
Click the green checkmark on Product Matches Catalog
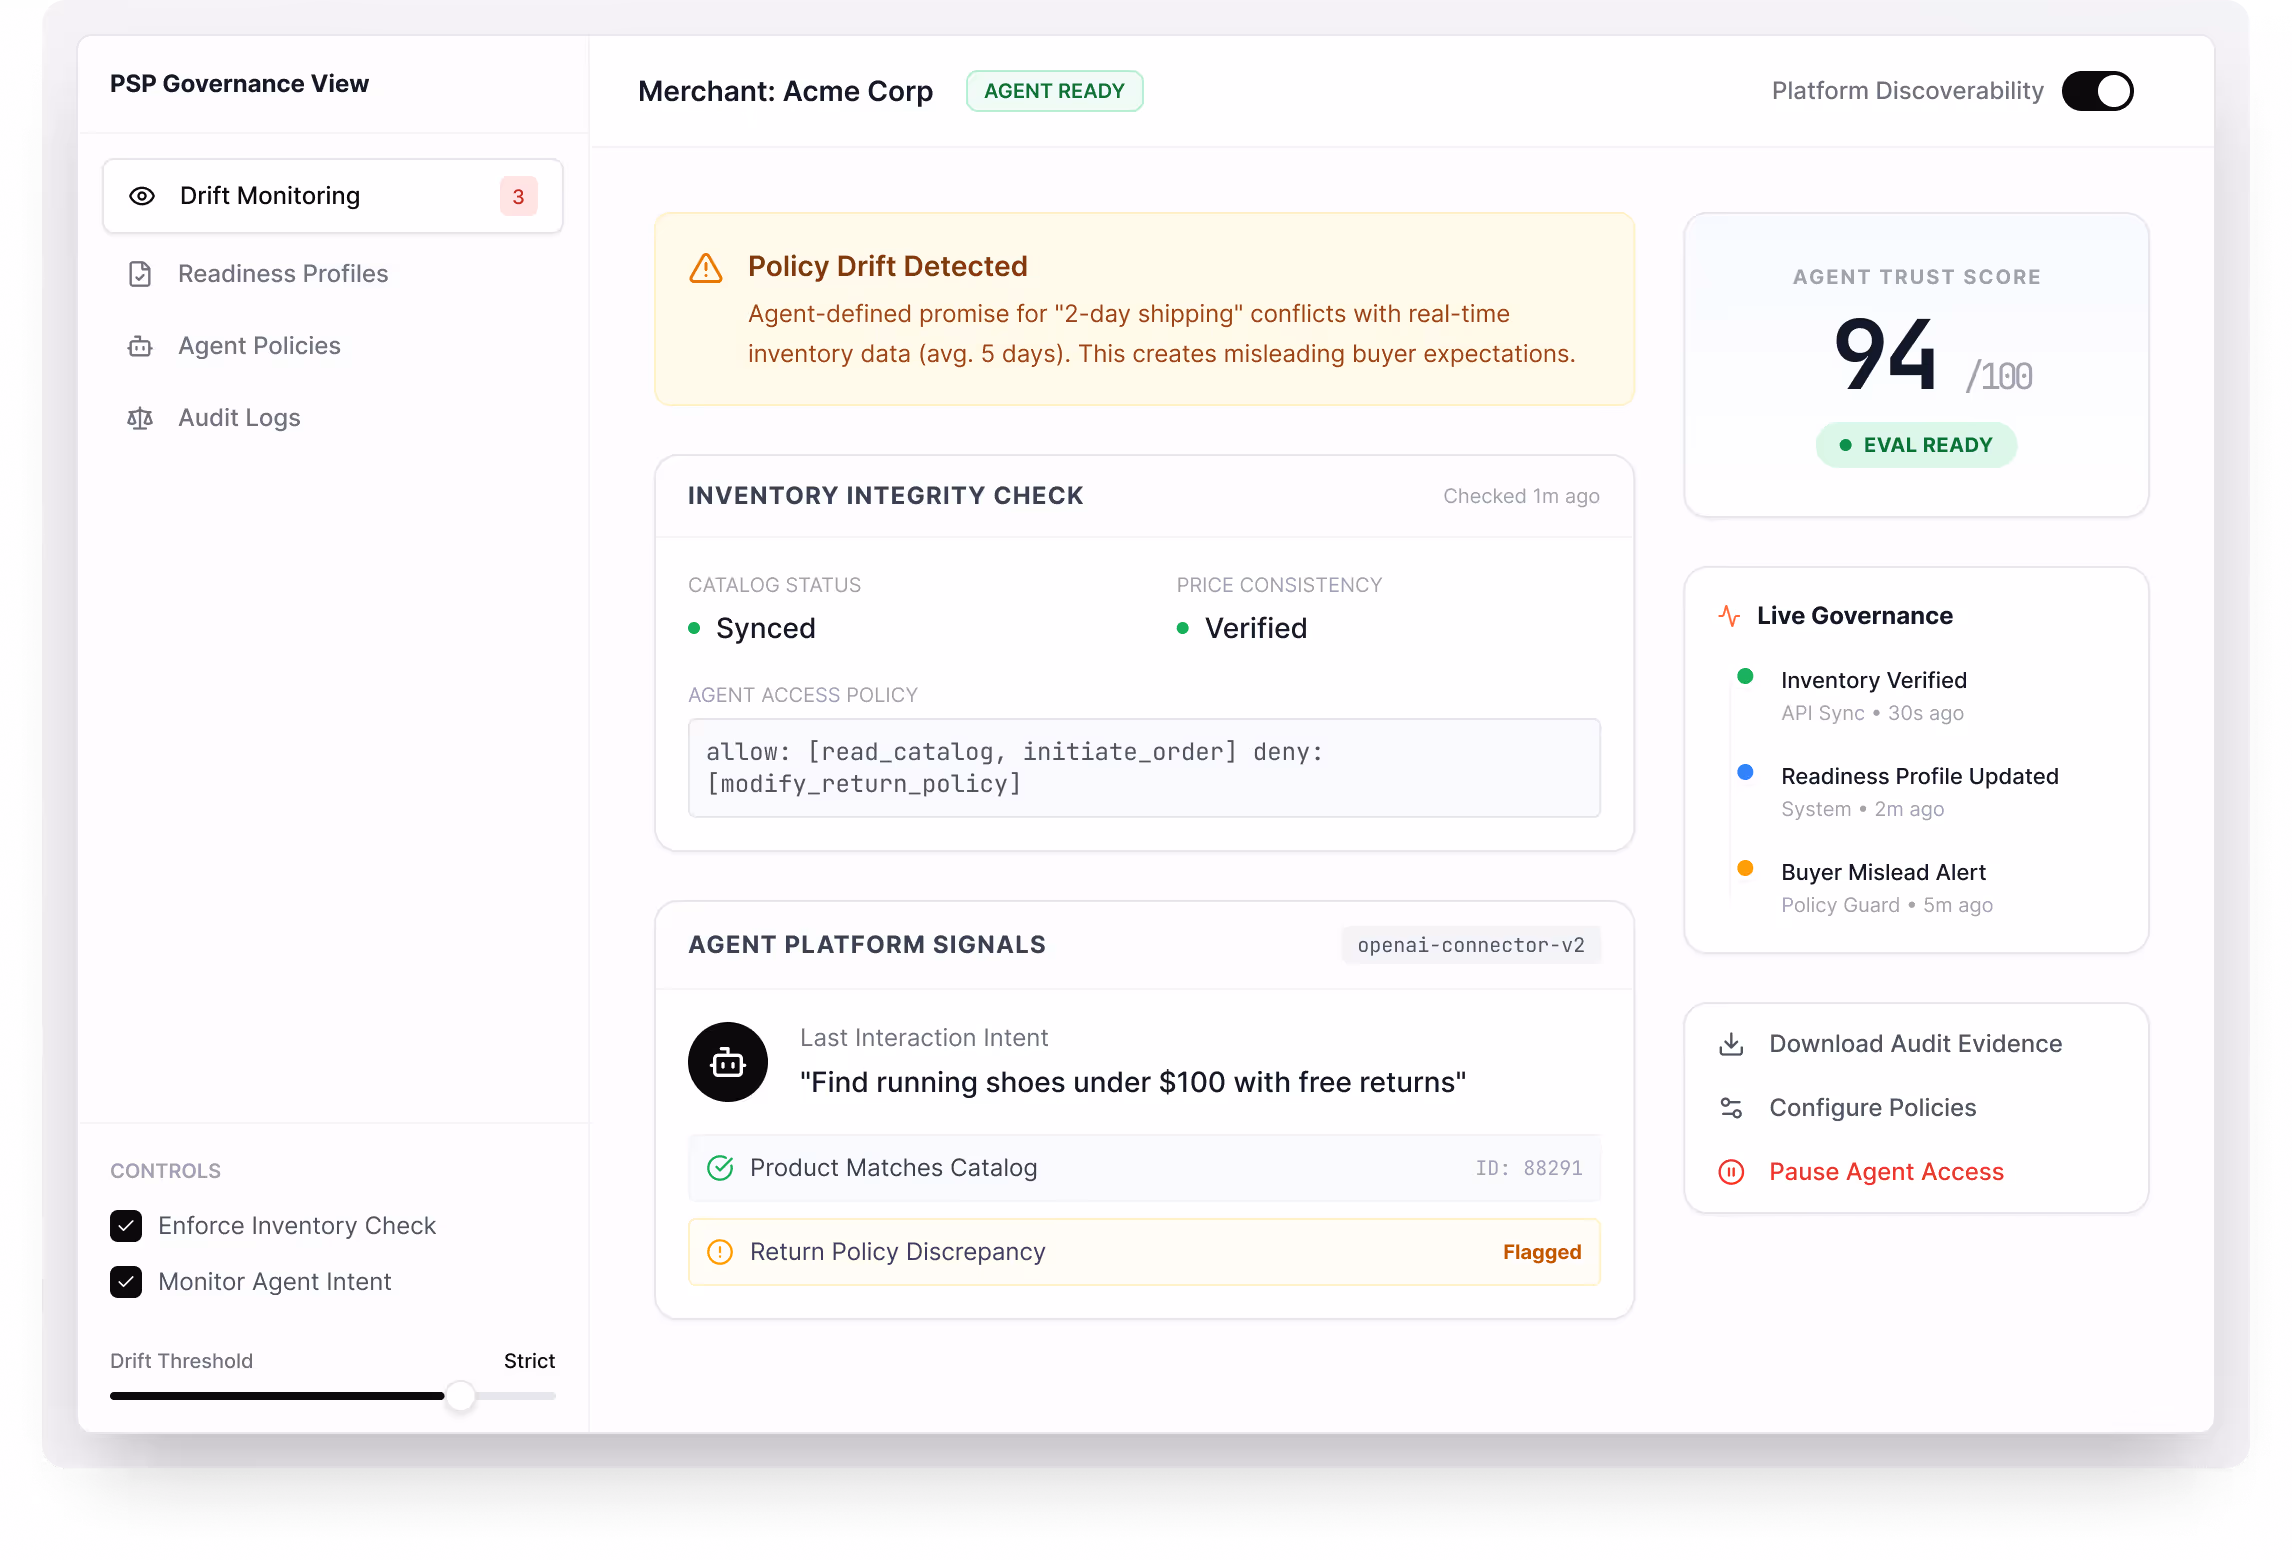tap(720, 1168)
